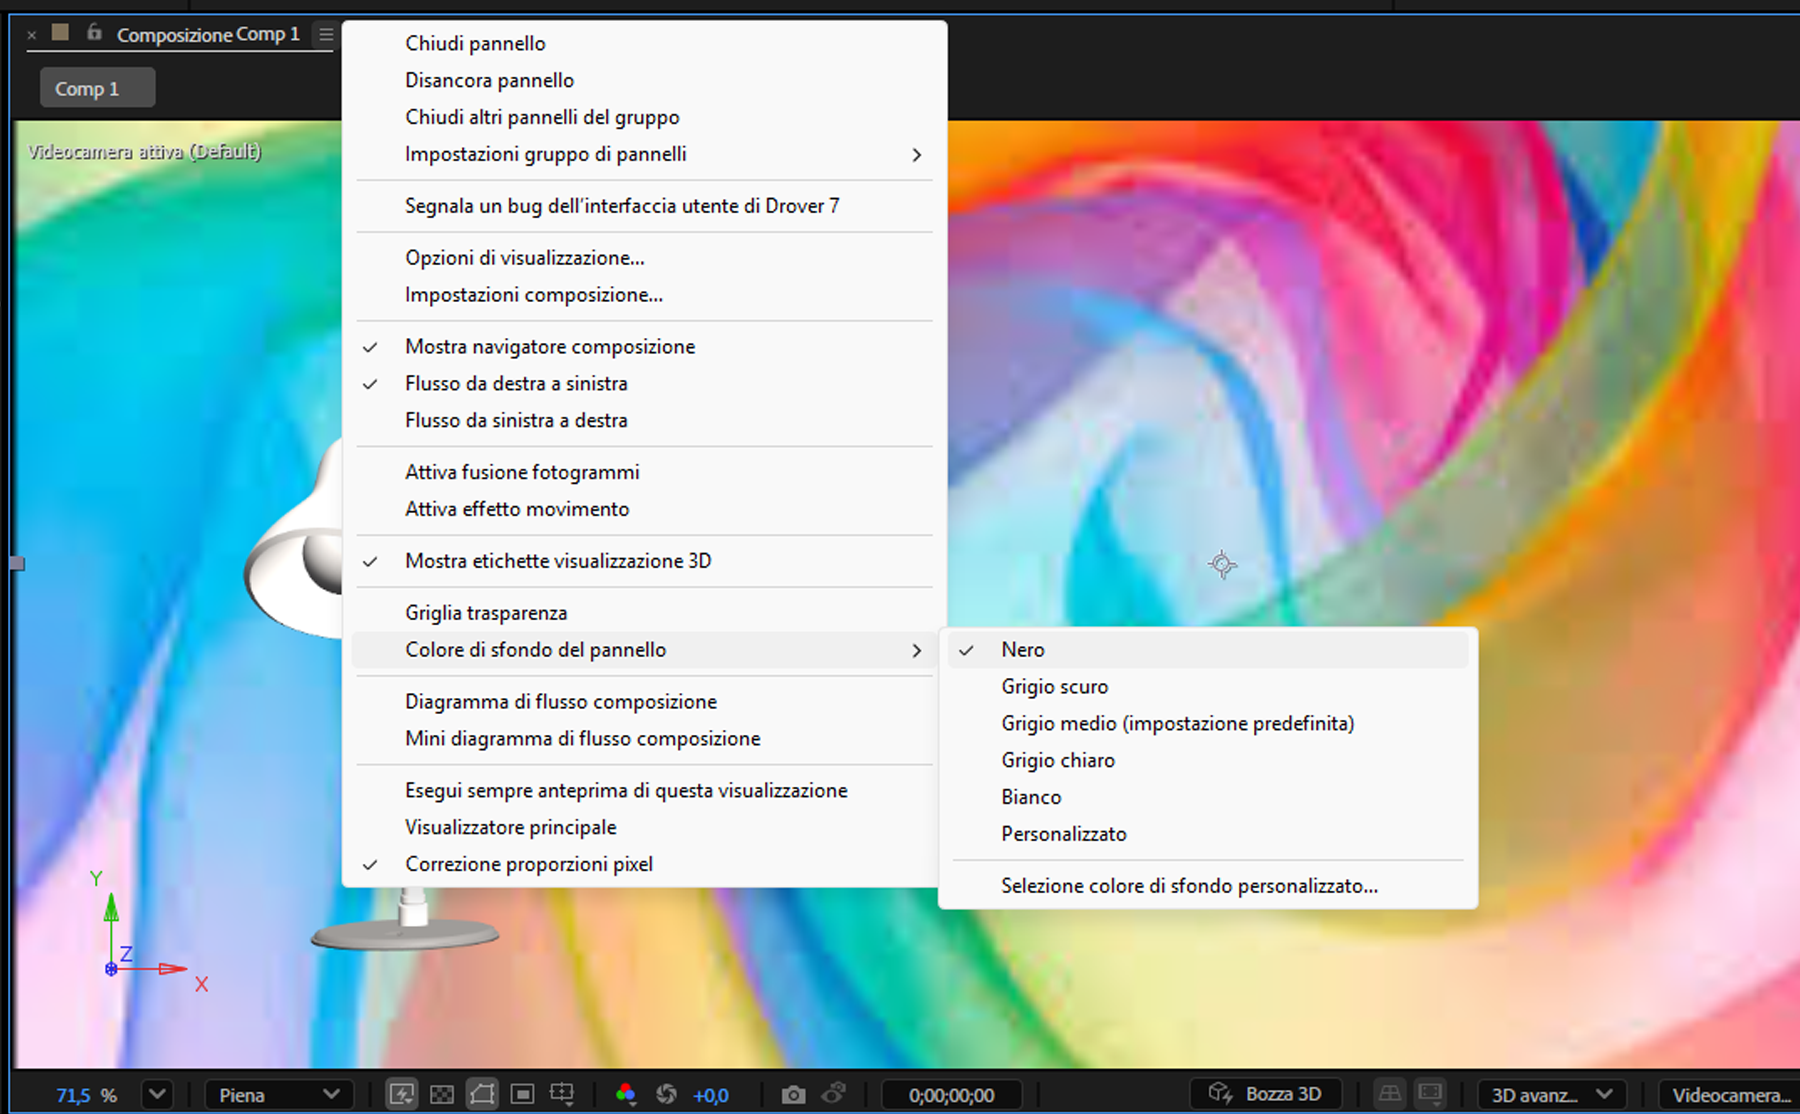
Task: Toggle the transparency grid checkerboard icon
Action: pyautogui.click(x=442, y=1093)
